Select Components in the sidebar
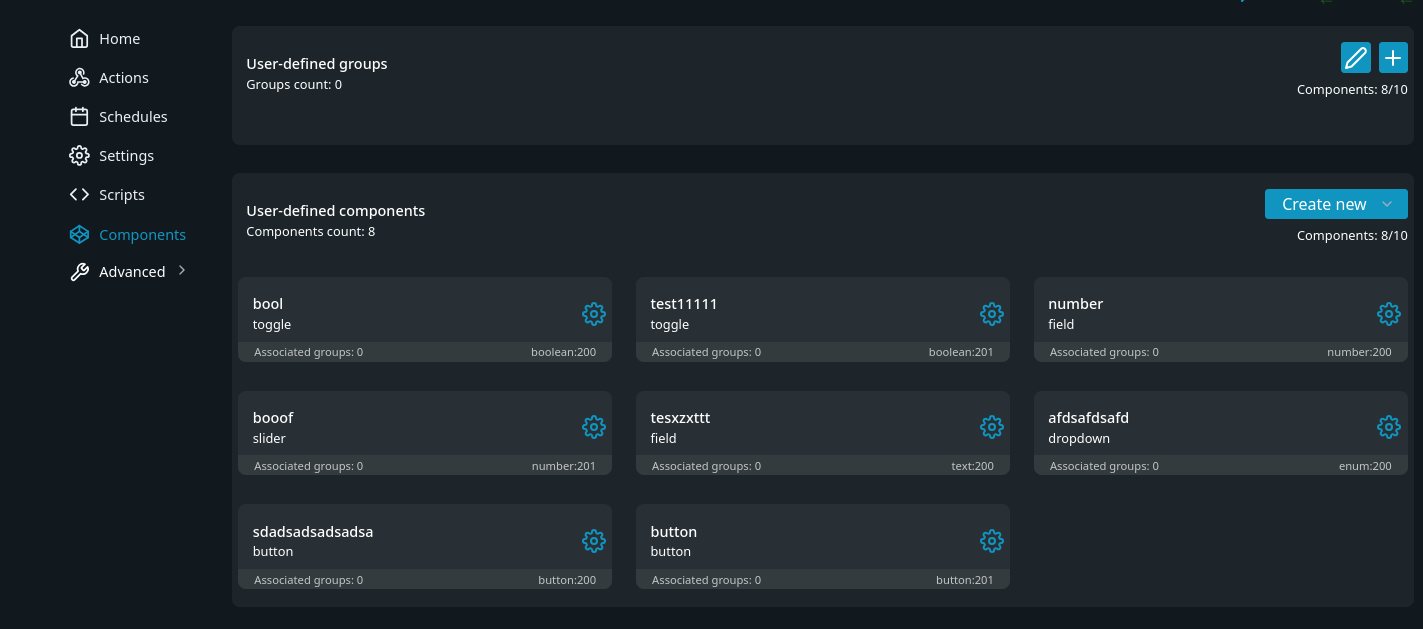Image resolution: width=1423 pixels, height=629 pixels. click(142, 235)
